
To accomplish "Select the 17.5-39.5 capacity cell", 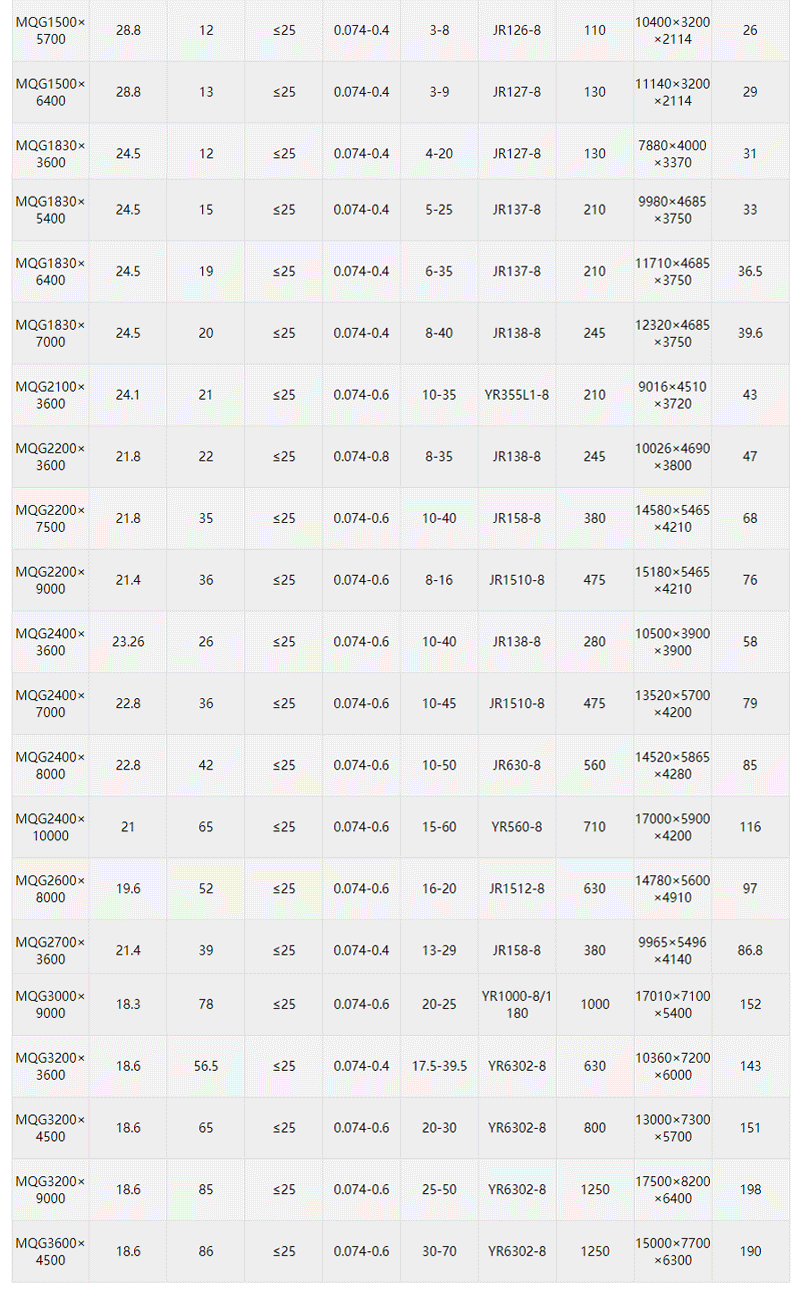I will (439, 1066).
